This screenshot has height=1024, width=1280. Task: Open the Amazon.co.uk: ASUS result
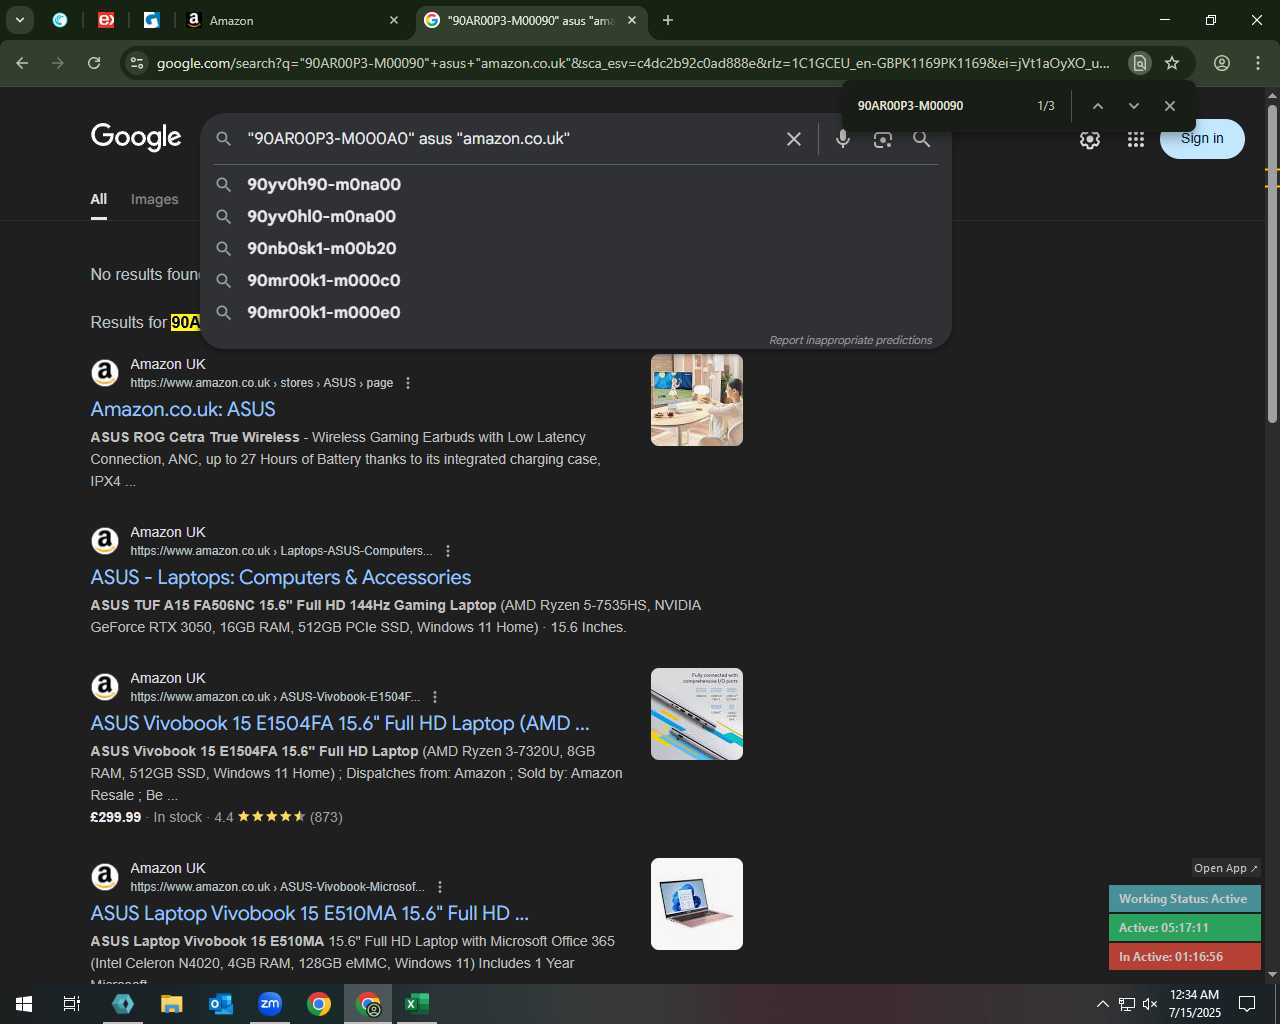tap(183, 409)
